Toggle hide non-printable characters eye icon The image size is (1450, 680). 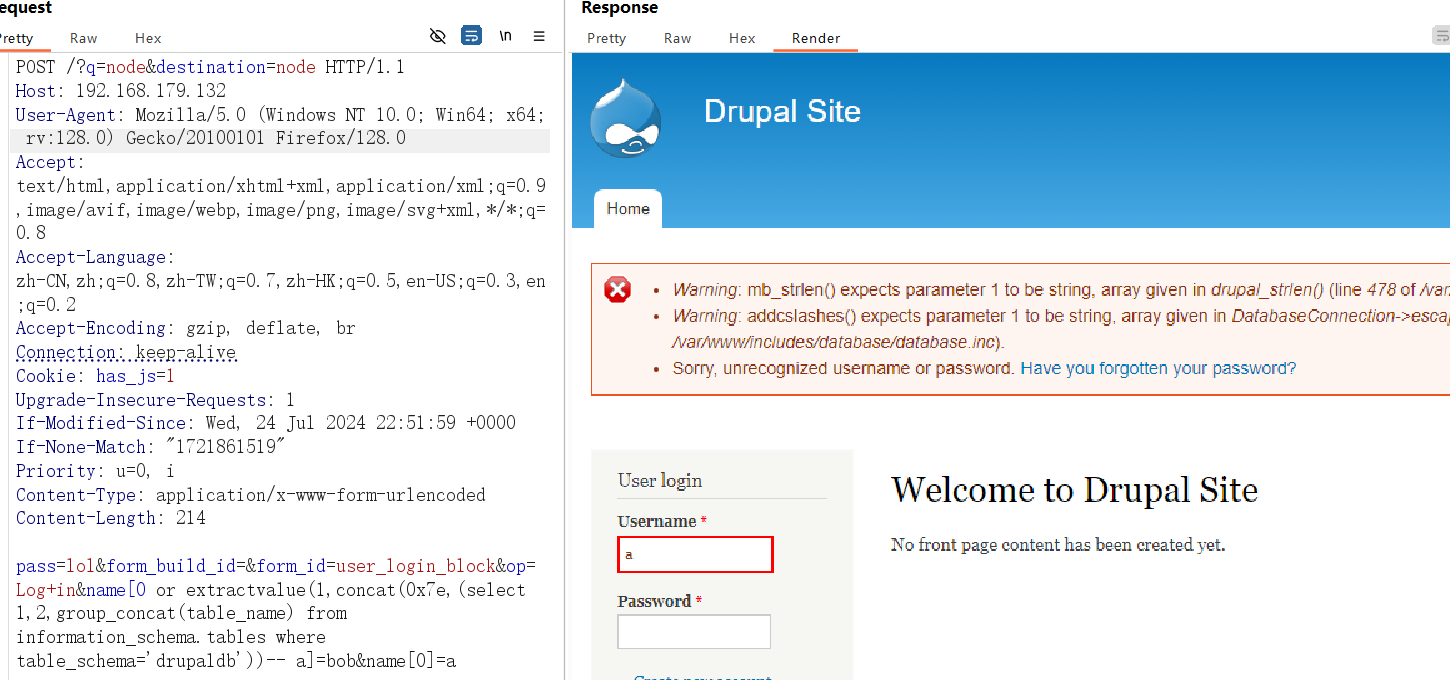[x=437, y=36]
